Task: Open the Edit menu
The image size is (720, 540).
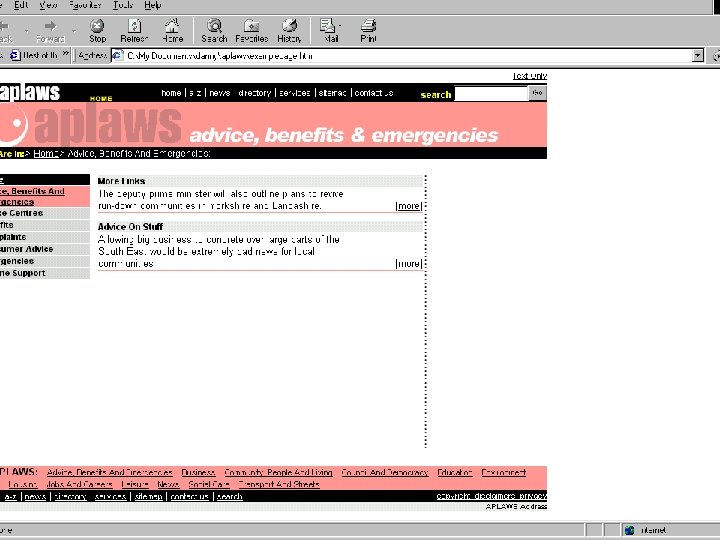Action: (21, 5)
